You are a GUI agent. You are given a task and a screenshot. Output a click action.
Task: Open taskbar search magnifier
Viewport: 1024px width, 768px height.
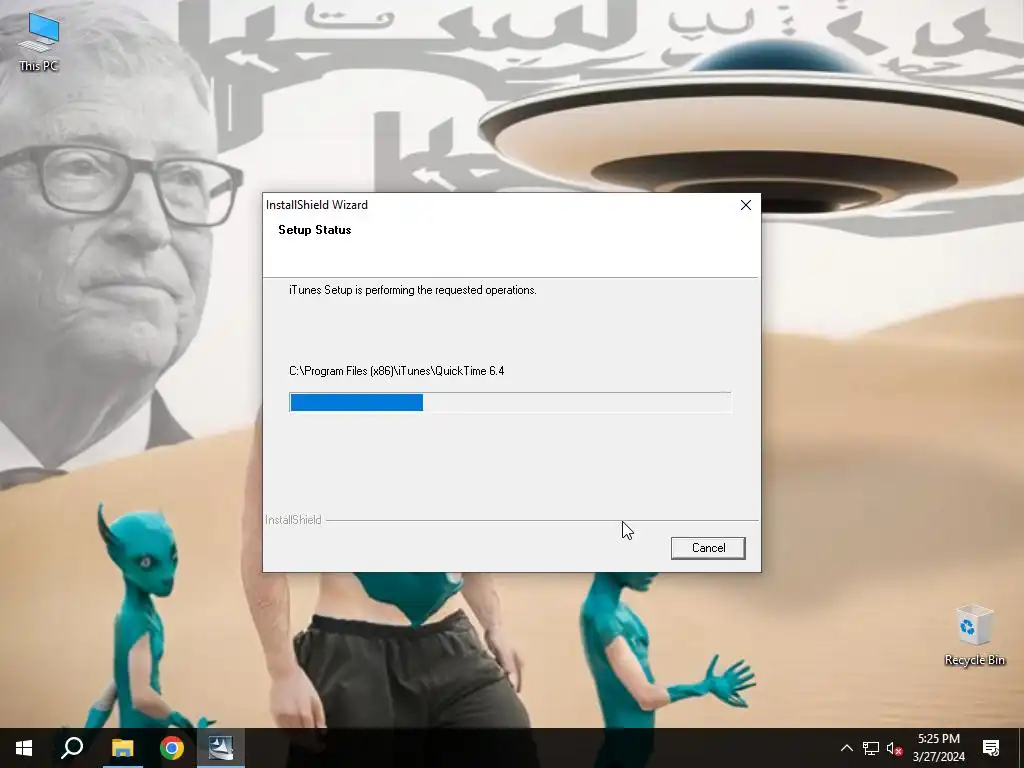coord(72,748)
